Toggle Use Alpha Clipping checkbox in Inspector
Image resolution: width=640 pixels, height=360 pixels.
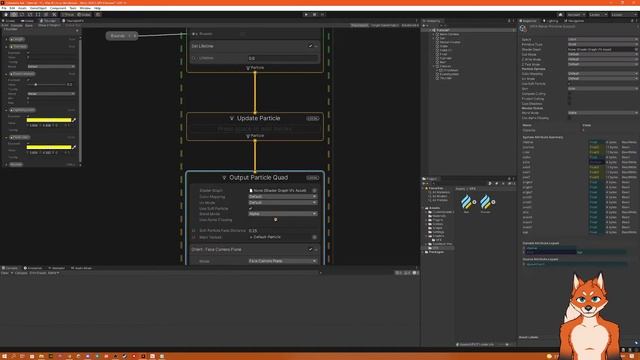click(570, 118)
